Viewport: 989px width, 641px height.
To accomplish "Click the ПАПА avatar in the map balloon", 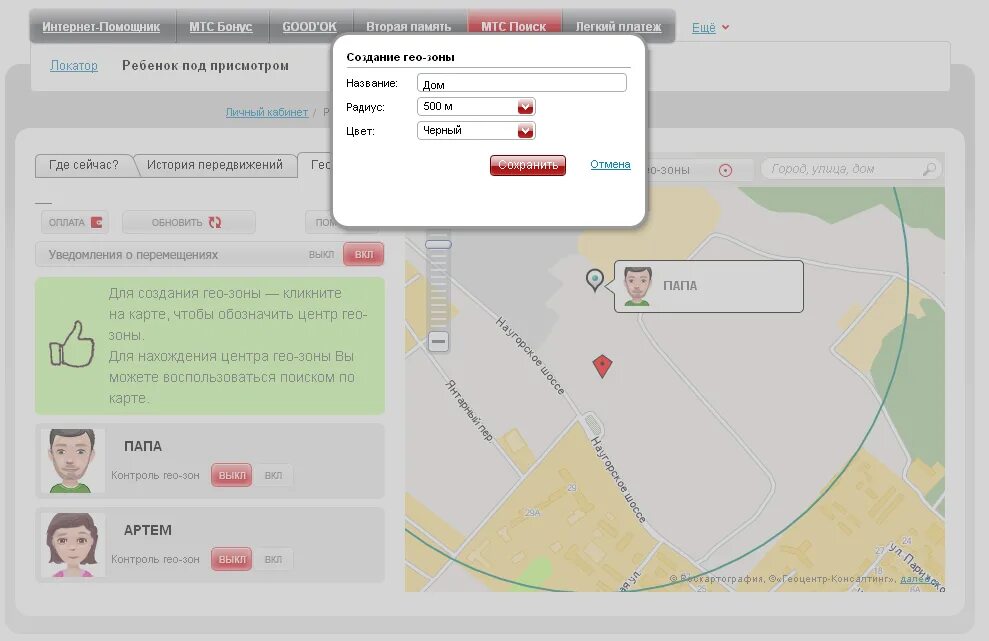I will 637,286.
